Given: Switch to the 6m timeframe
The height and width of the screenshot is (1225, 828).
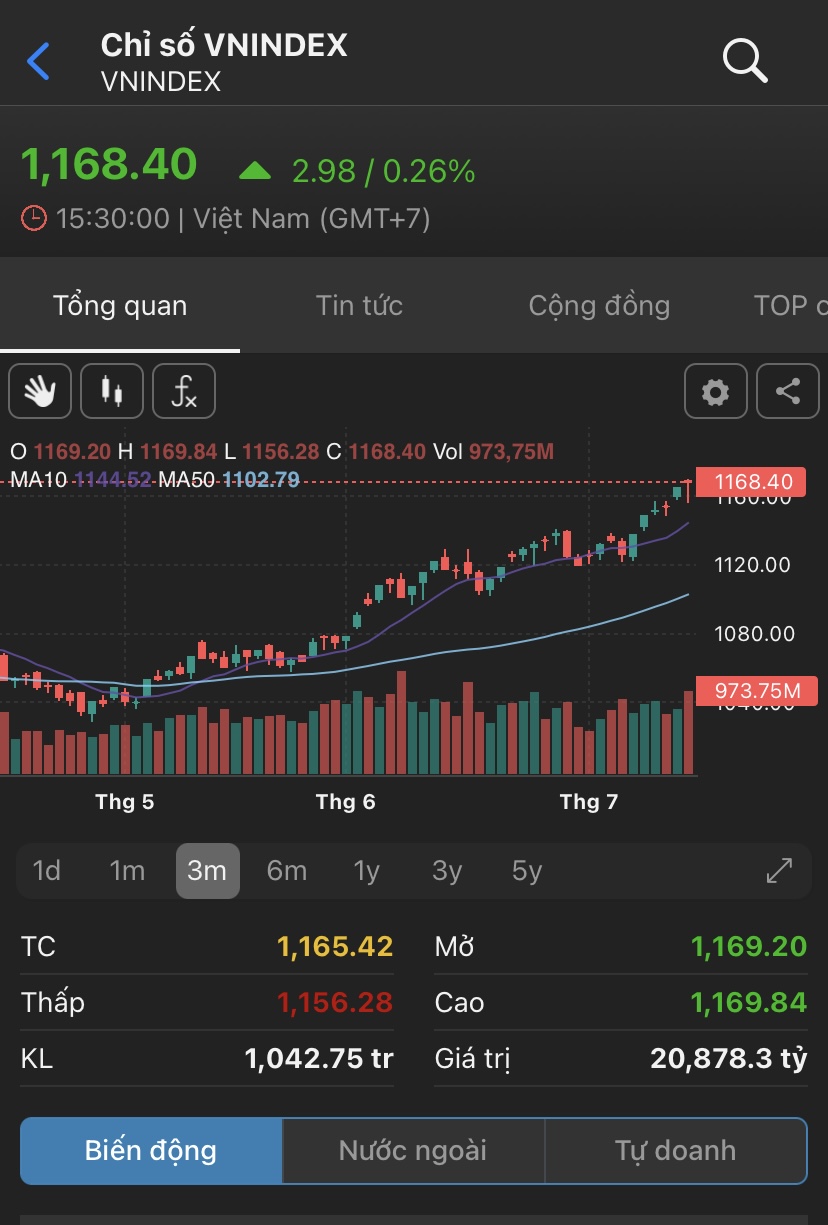Looking at the screenshot, I should point(287,871).
